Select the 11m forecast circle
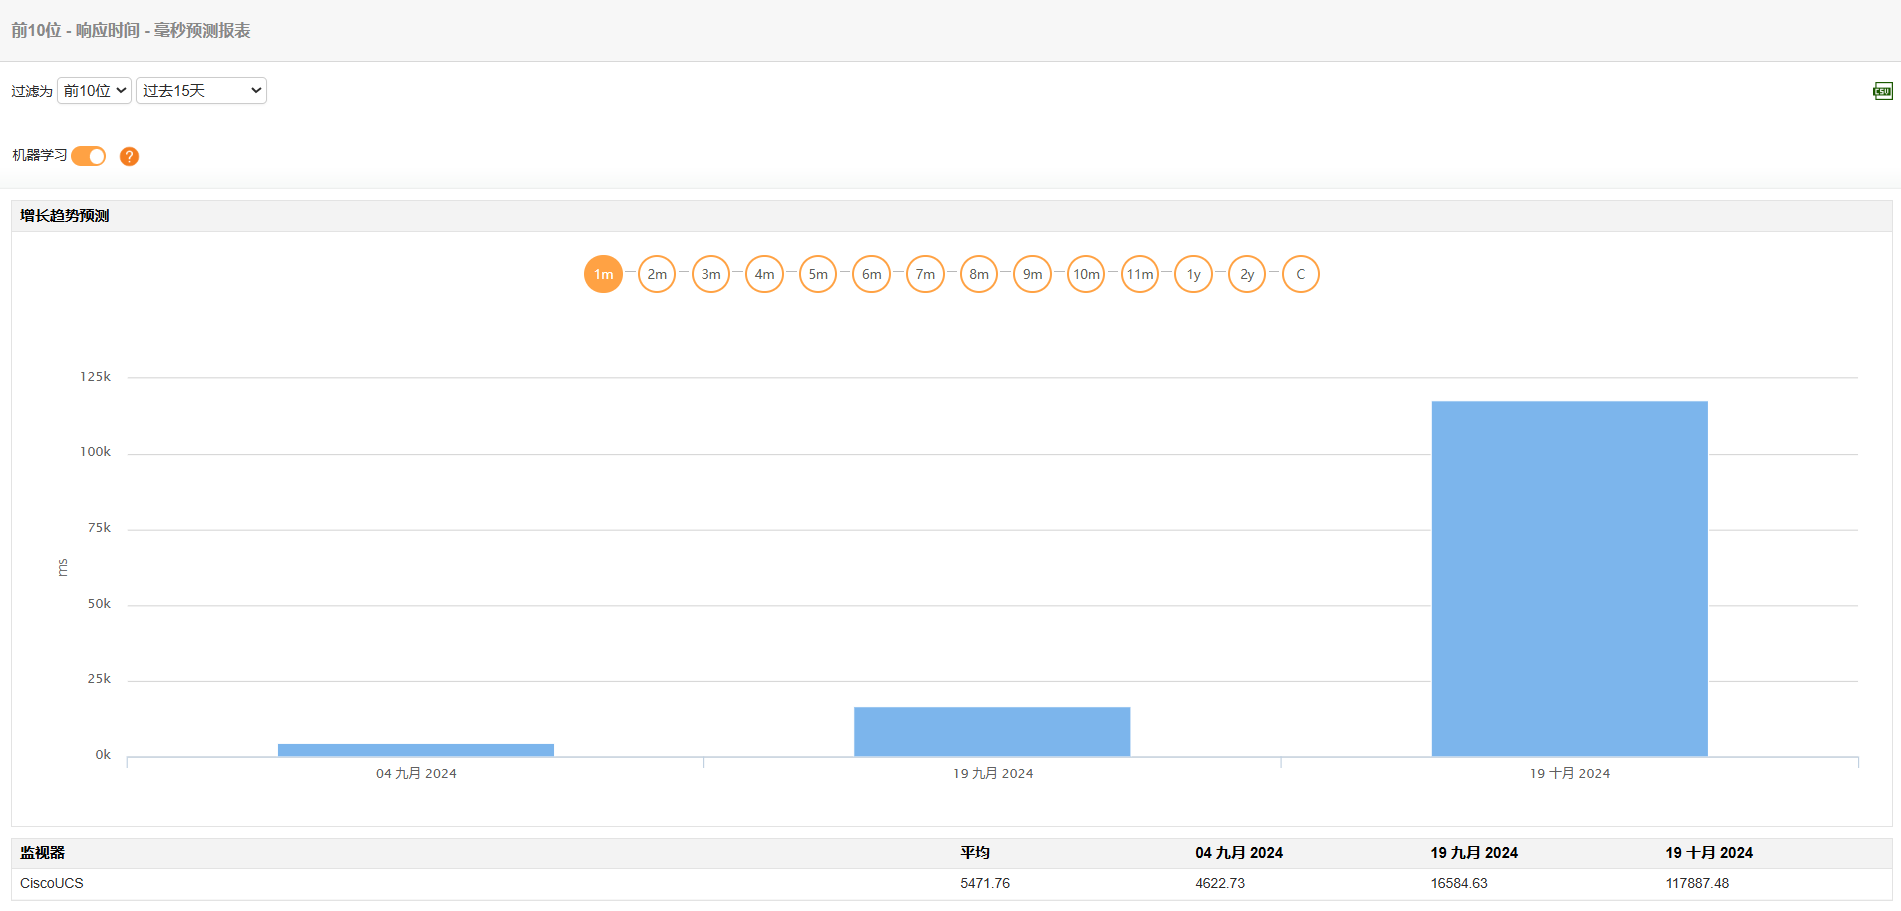 click(1140, 274)
